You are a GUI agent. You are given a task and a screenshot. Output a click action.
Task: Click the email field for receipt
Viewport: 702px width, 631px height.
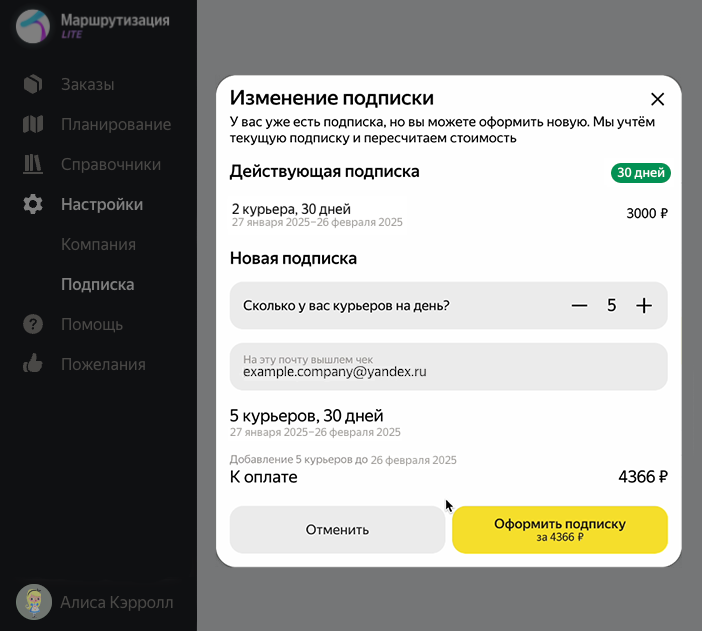tap(448, 366)
